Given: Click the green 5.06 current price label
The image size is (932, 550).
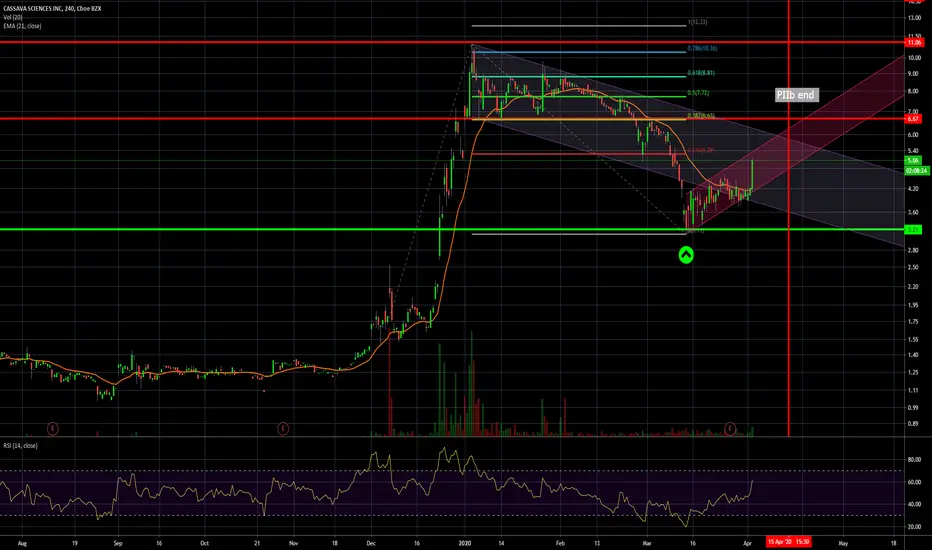Looking at the screenshot, I should (913, 161).
